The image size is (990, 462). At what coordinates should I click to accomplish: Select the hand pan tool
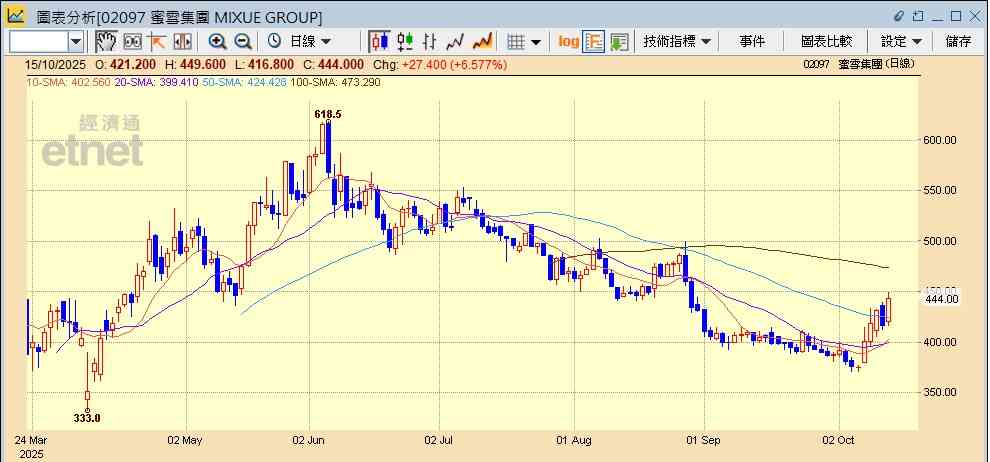pyautogui.click(x=106, y=41)
